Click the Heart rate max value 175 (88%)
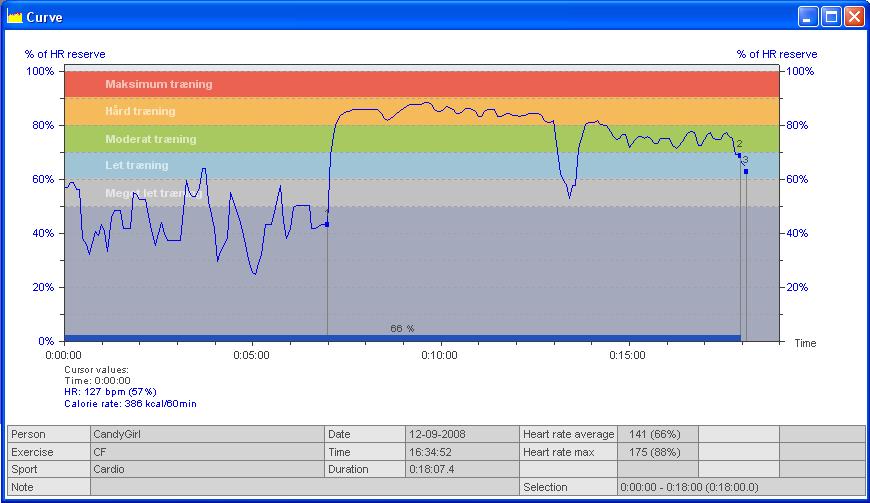Image resolution: width=870 pixels, height=503 pixels. [657, 452]
